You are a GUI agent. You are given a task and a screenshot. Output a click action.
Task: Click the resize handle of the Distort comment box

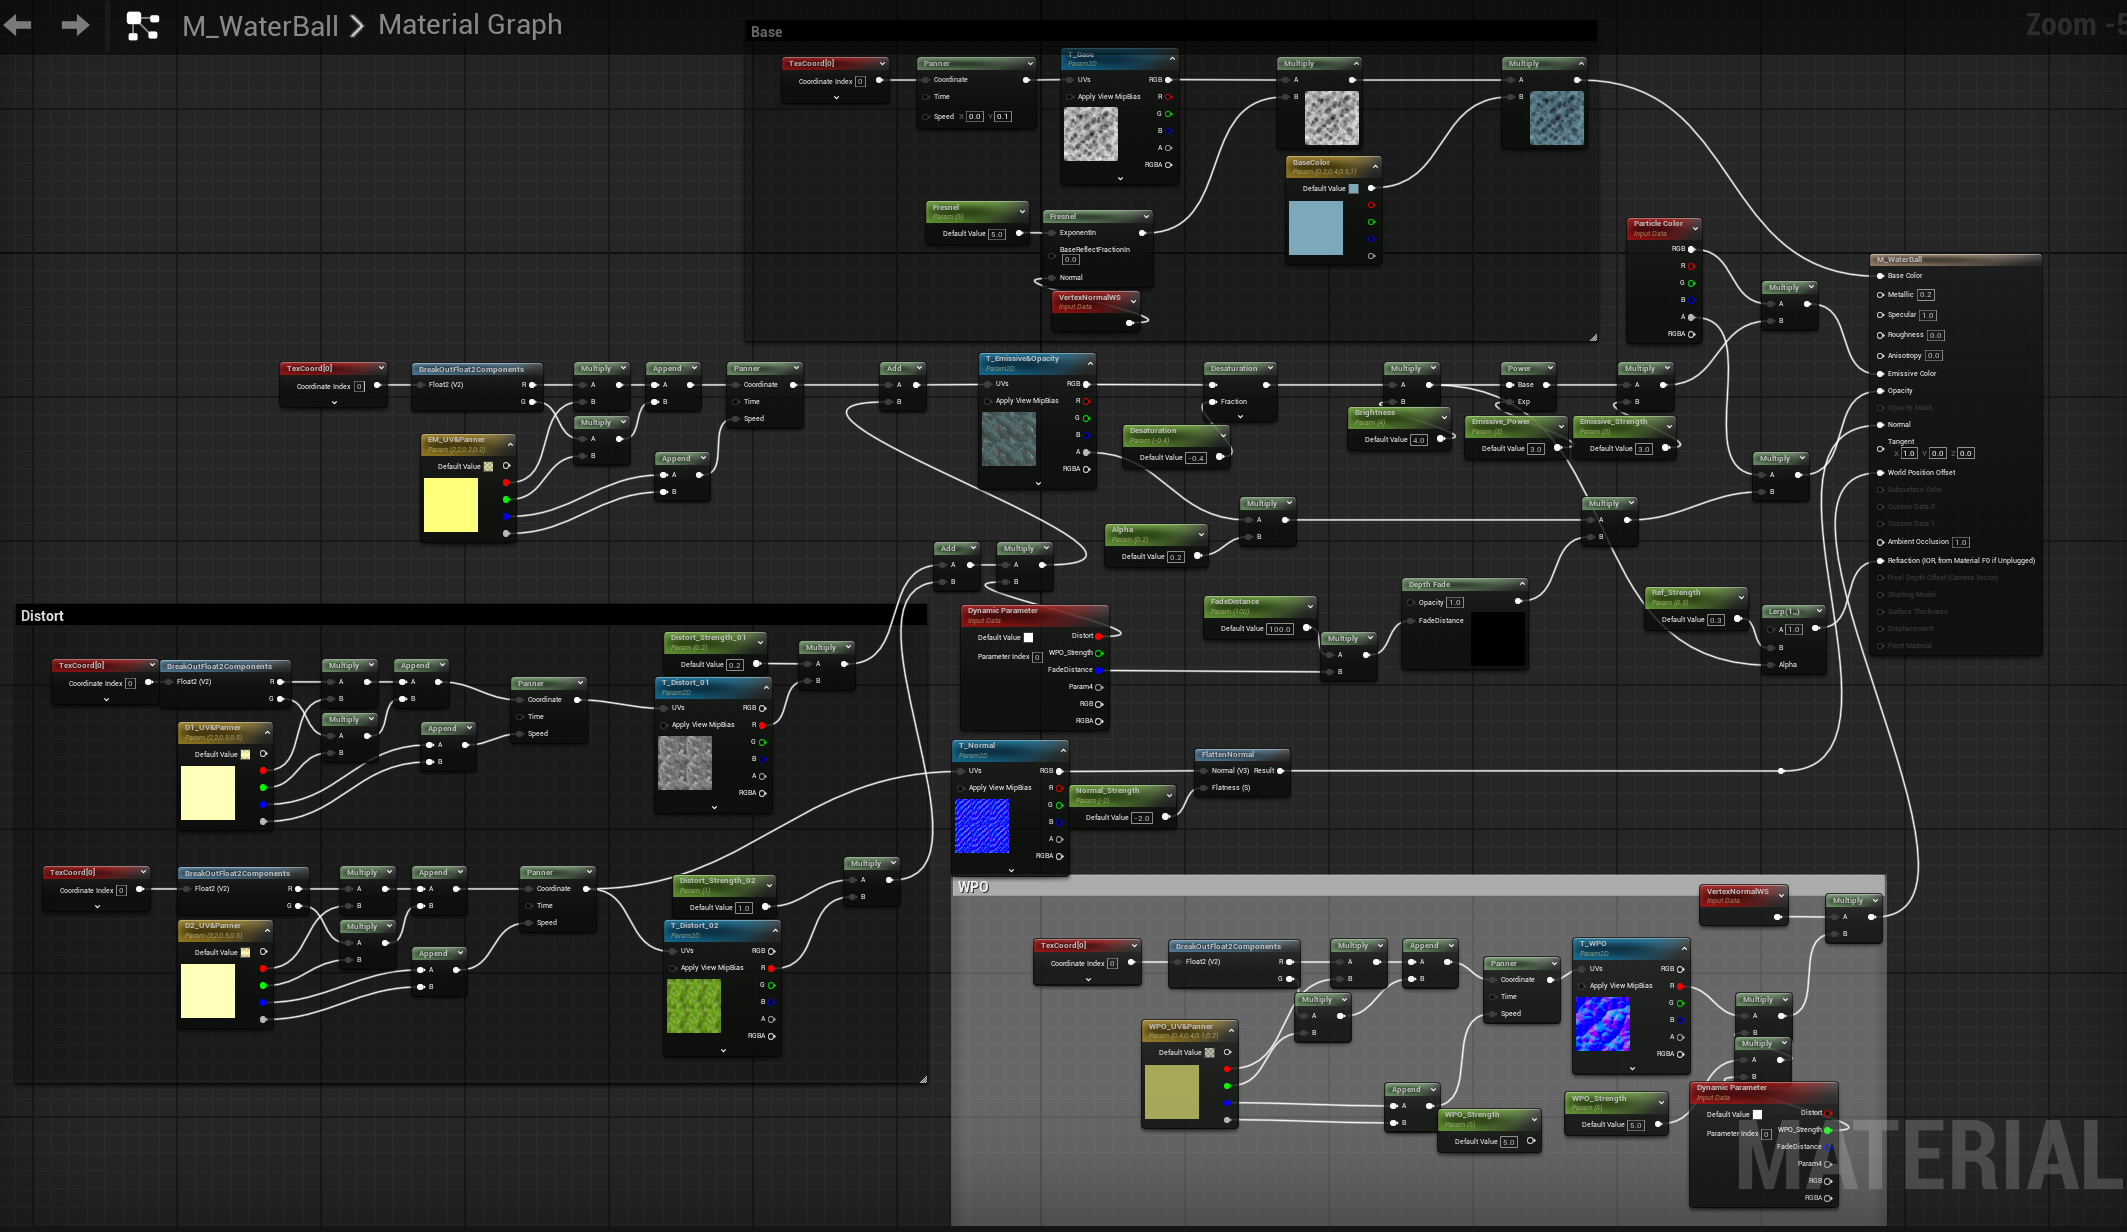(922, 1079)
